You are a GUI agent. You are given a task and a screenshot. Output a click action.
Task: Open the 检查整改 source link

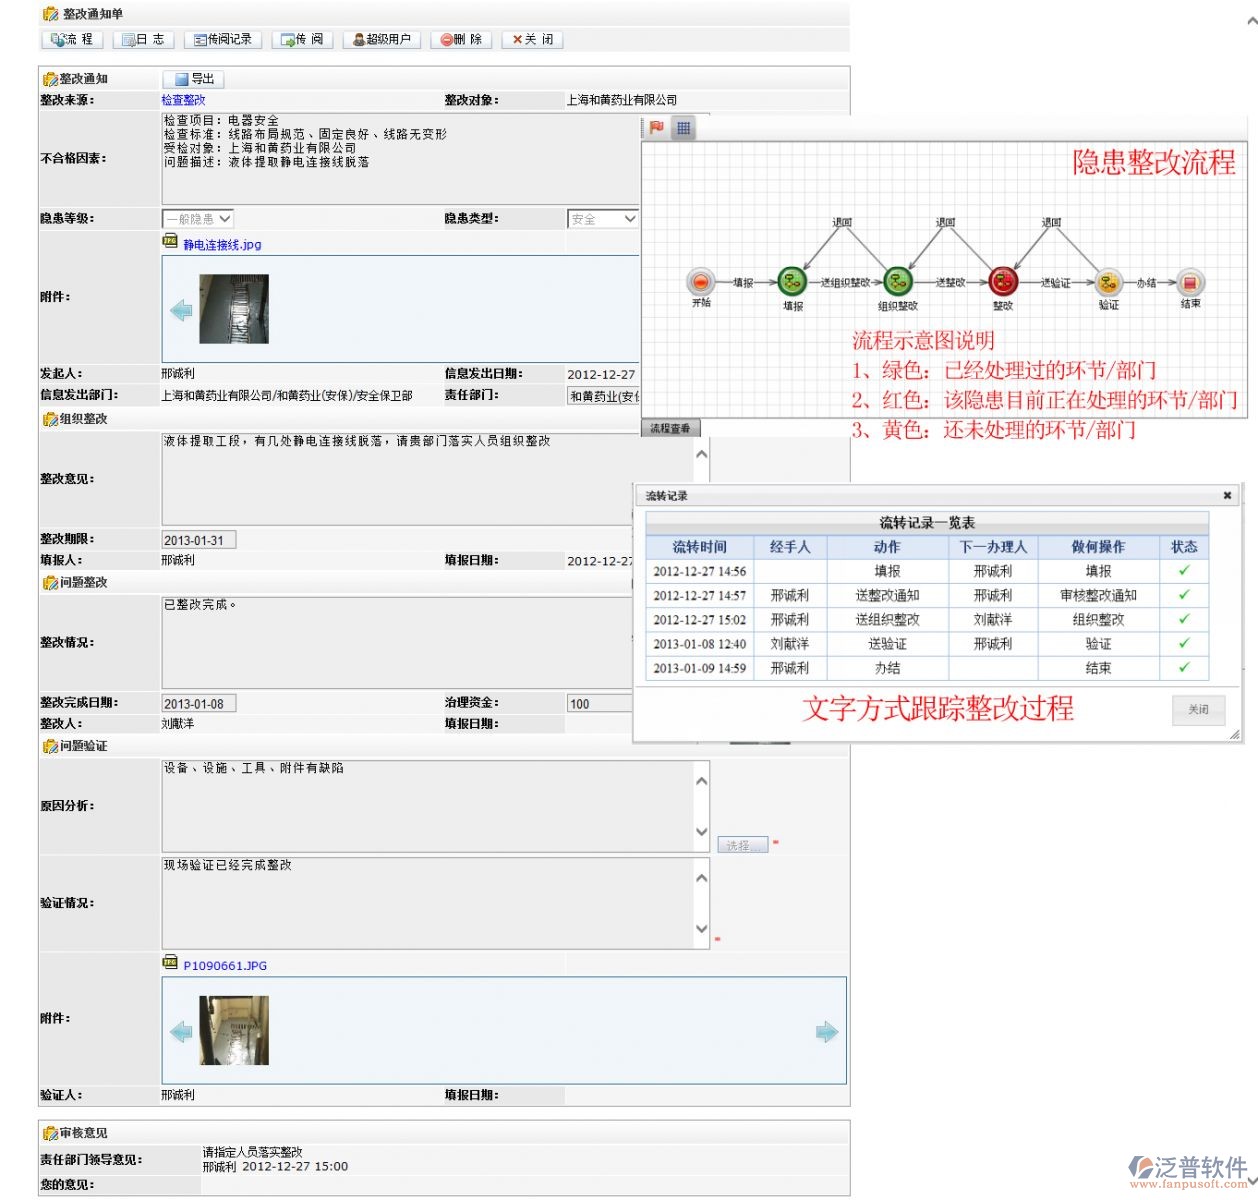coord(183,100)
